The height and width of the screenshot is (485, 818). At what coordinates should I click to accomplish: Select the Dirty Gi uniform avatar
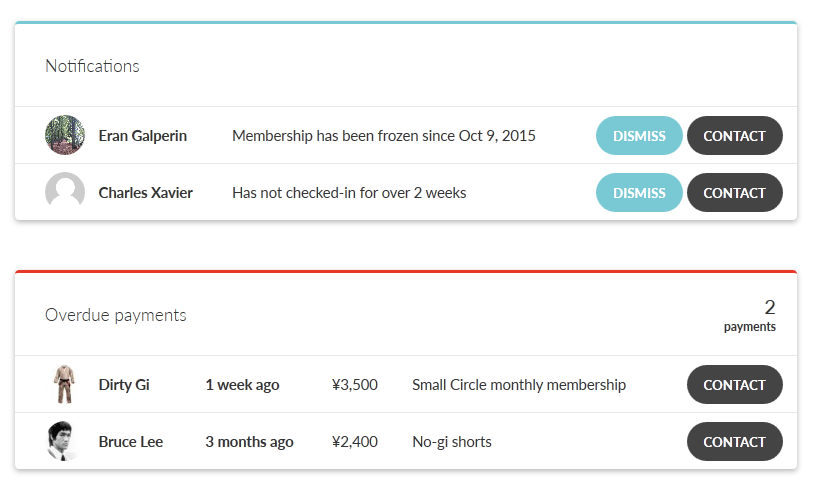click(65, 384)
